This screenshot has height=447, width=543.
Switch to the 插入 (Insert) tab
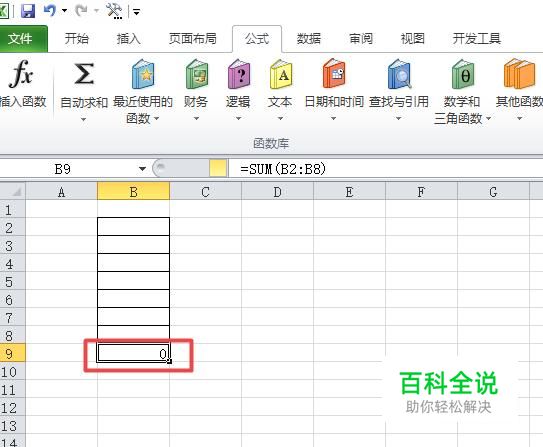(x=128, y=38)
